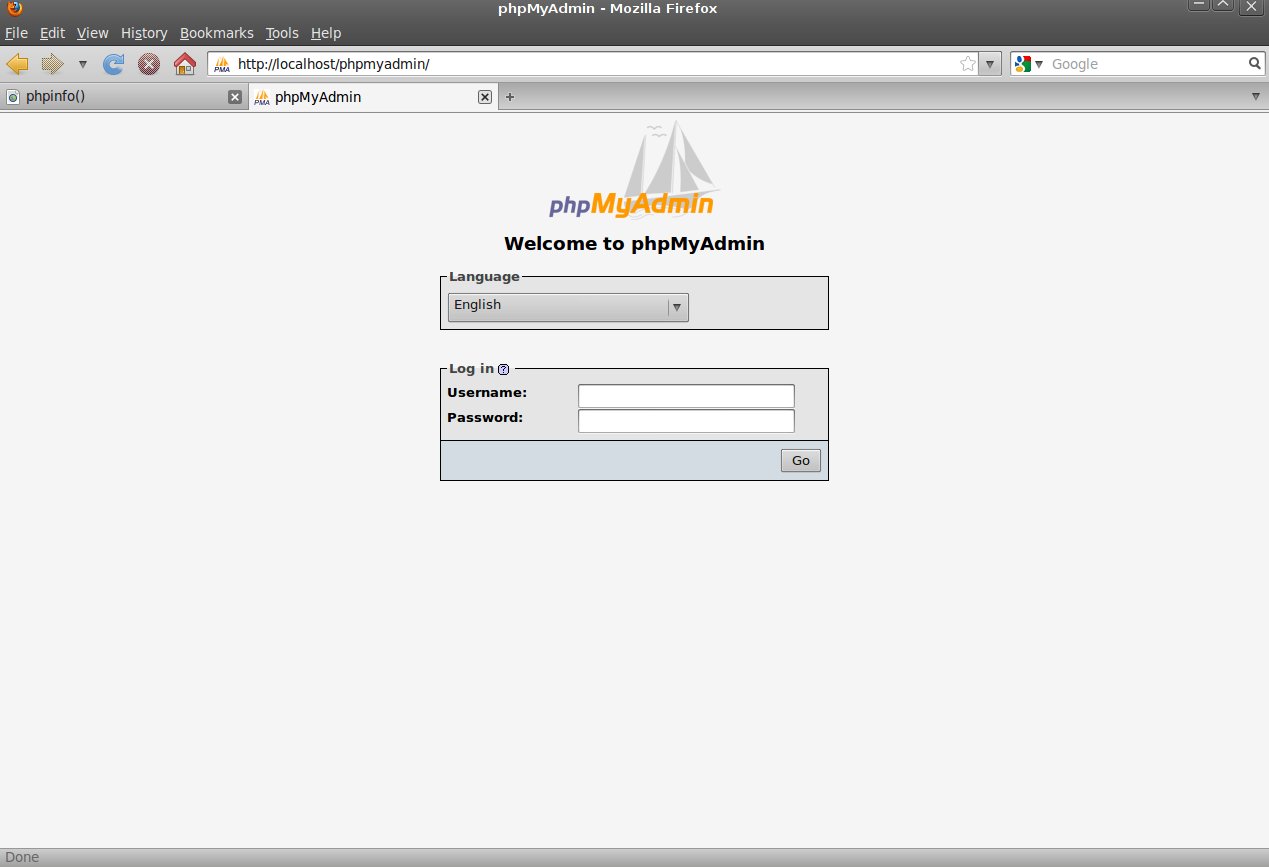Bookmark this page with the star icon

[968, 64]
